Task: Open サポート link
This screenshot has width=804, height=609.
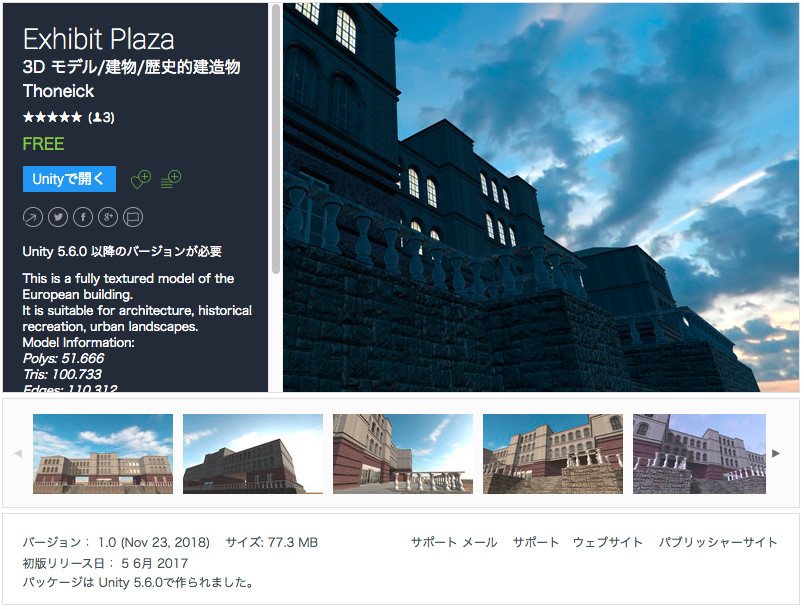Action: click(536, 542)
